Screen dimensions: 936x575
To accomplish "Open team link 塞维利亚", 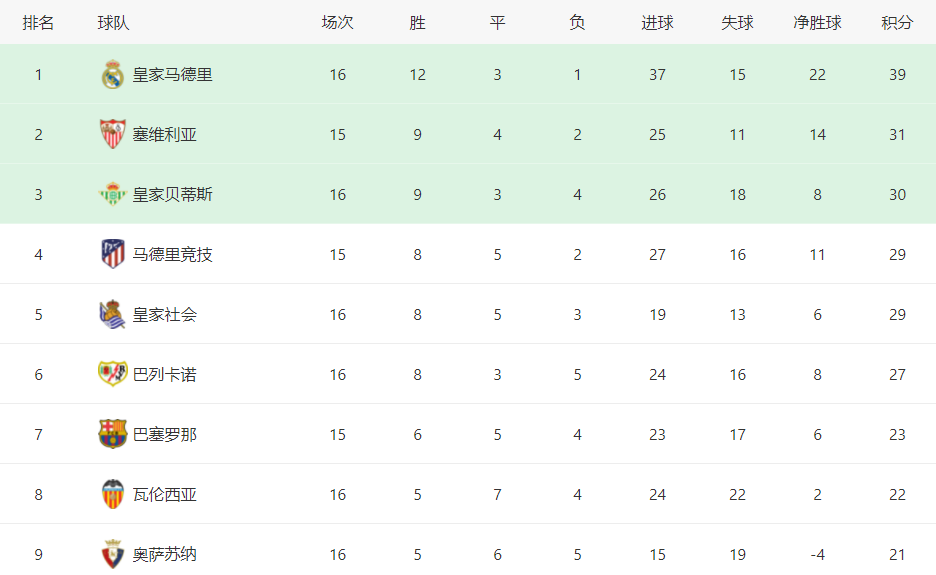I will pyautogui.click(x=165, y=134).
